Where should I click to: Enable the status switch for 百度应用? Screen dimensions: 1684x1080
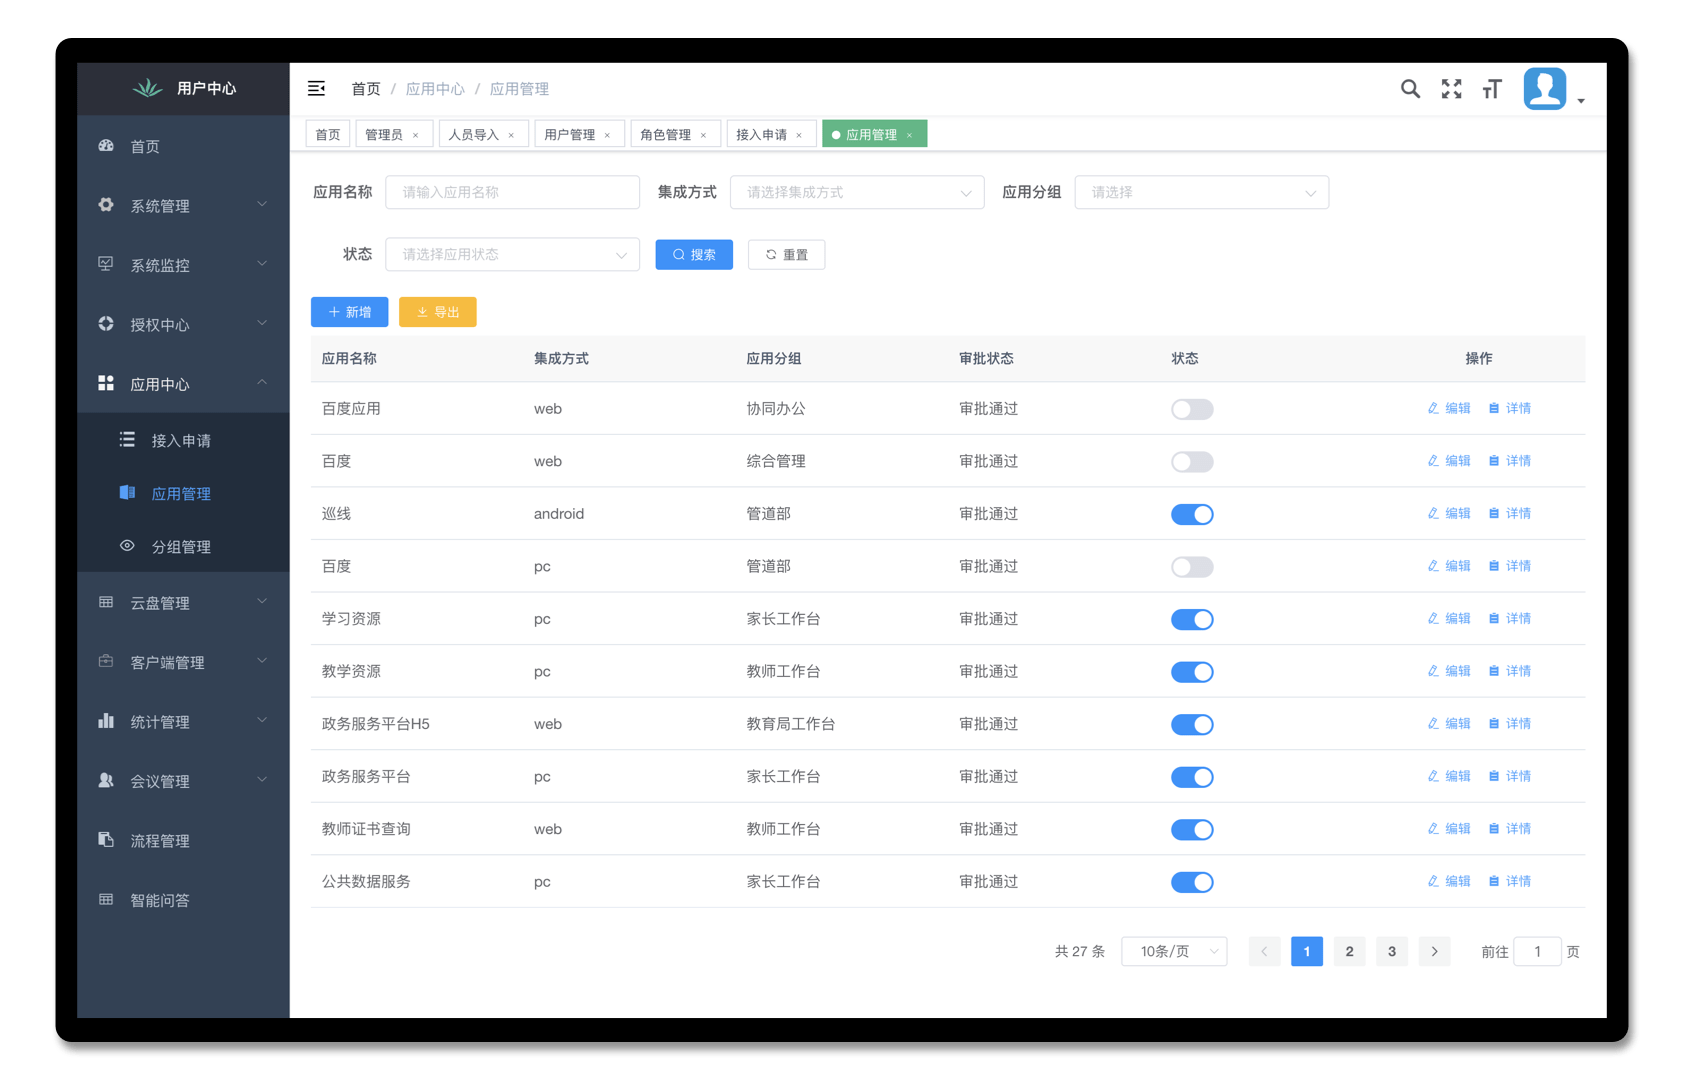pyautogui.click(x=1192, y=409)
